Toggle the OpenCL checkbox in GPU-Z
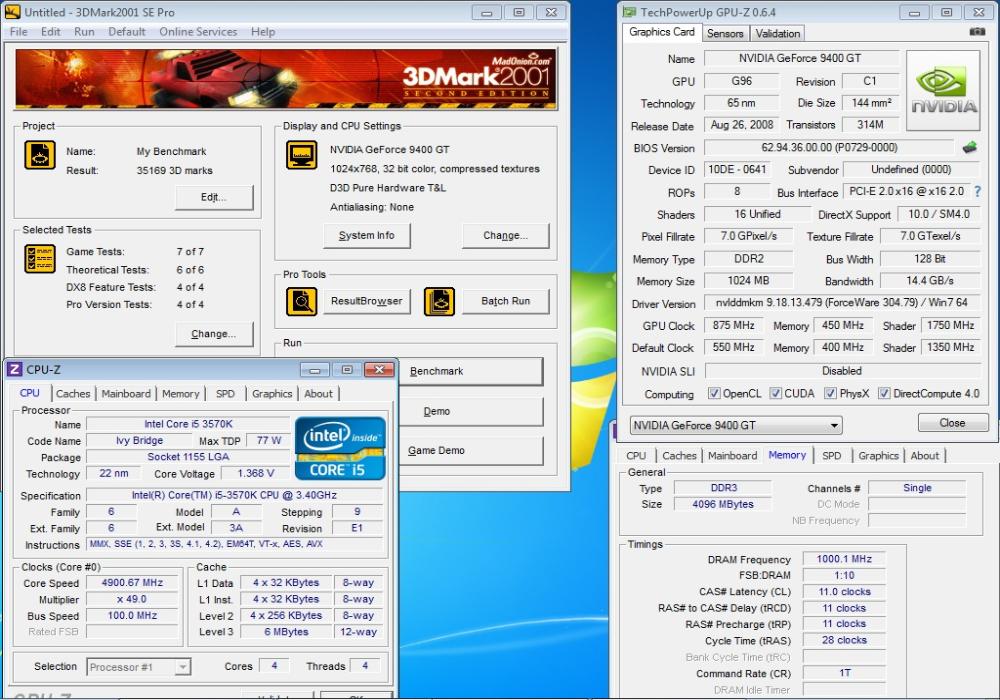Viewport: 1000px width, 700px height. (714, 393)
